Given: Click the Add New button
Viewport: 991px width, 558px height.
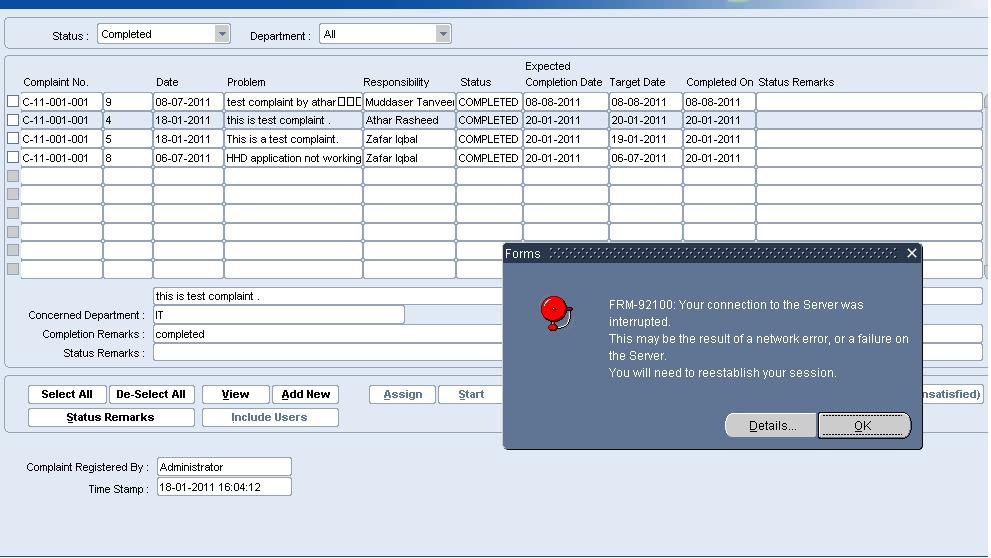Looking at the screenshot, I should pos(306,394).
